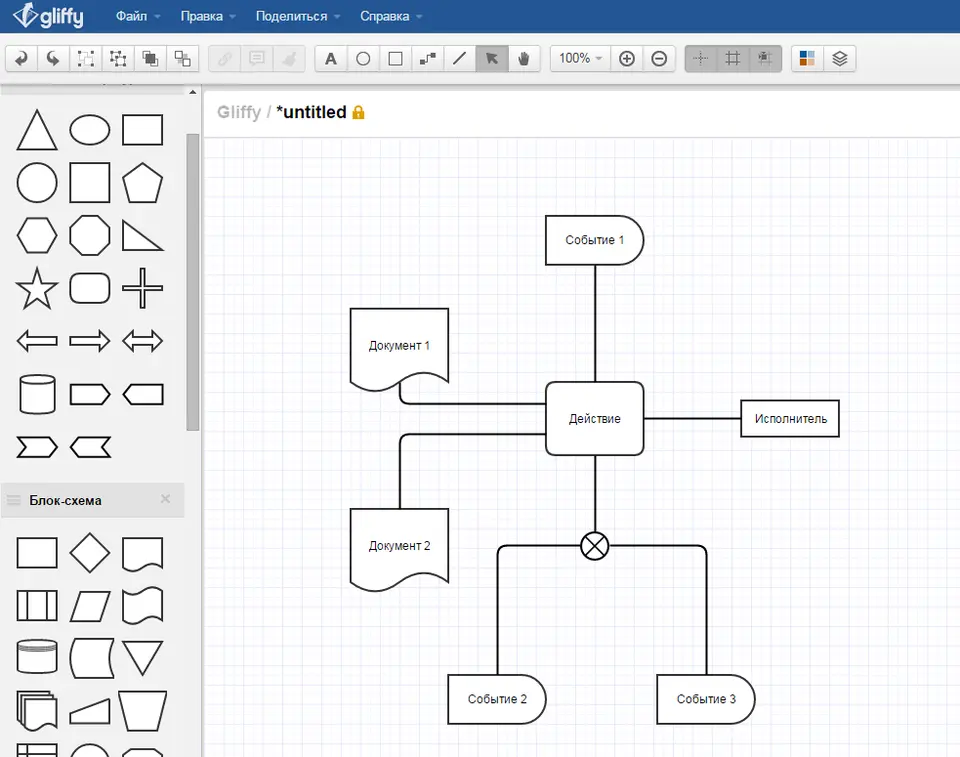Pick the flowchart inverted triangle merge shape

click(x=143, y=658)
